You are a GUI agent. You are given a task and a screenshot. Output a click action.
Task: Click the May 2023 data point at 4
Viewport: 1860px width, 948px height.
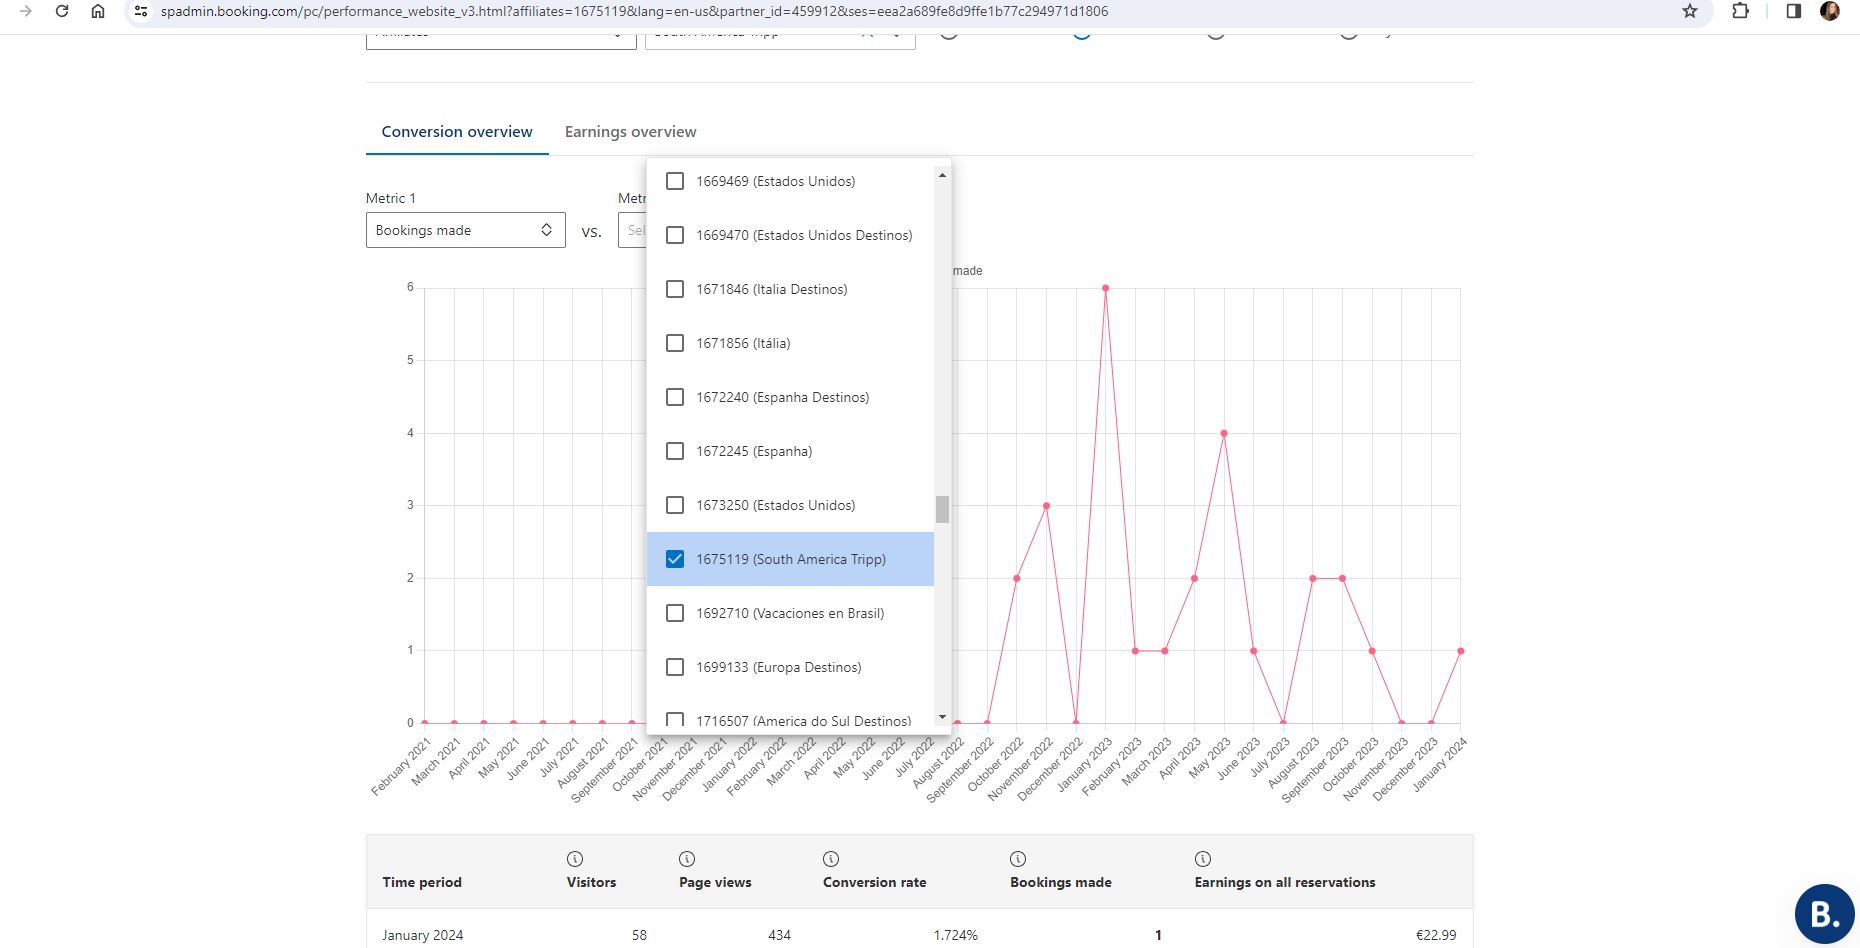tap(1224, 433)
